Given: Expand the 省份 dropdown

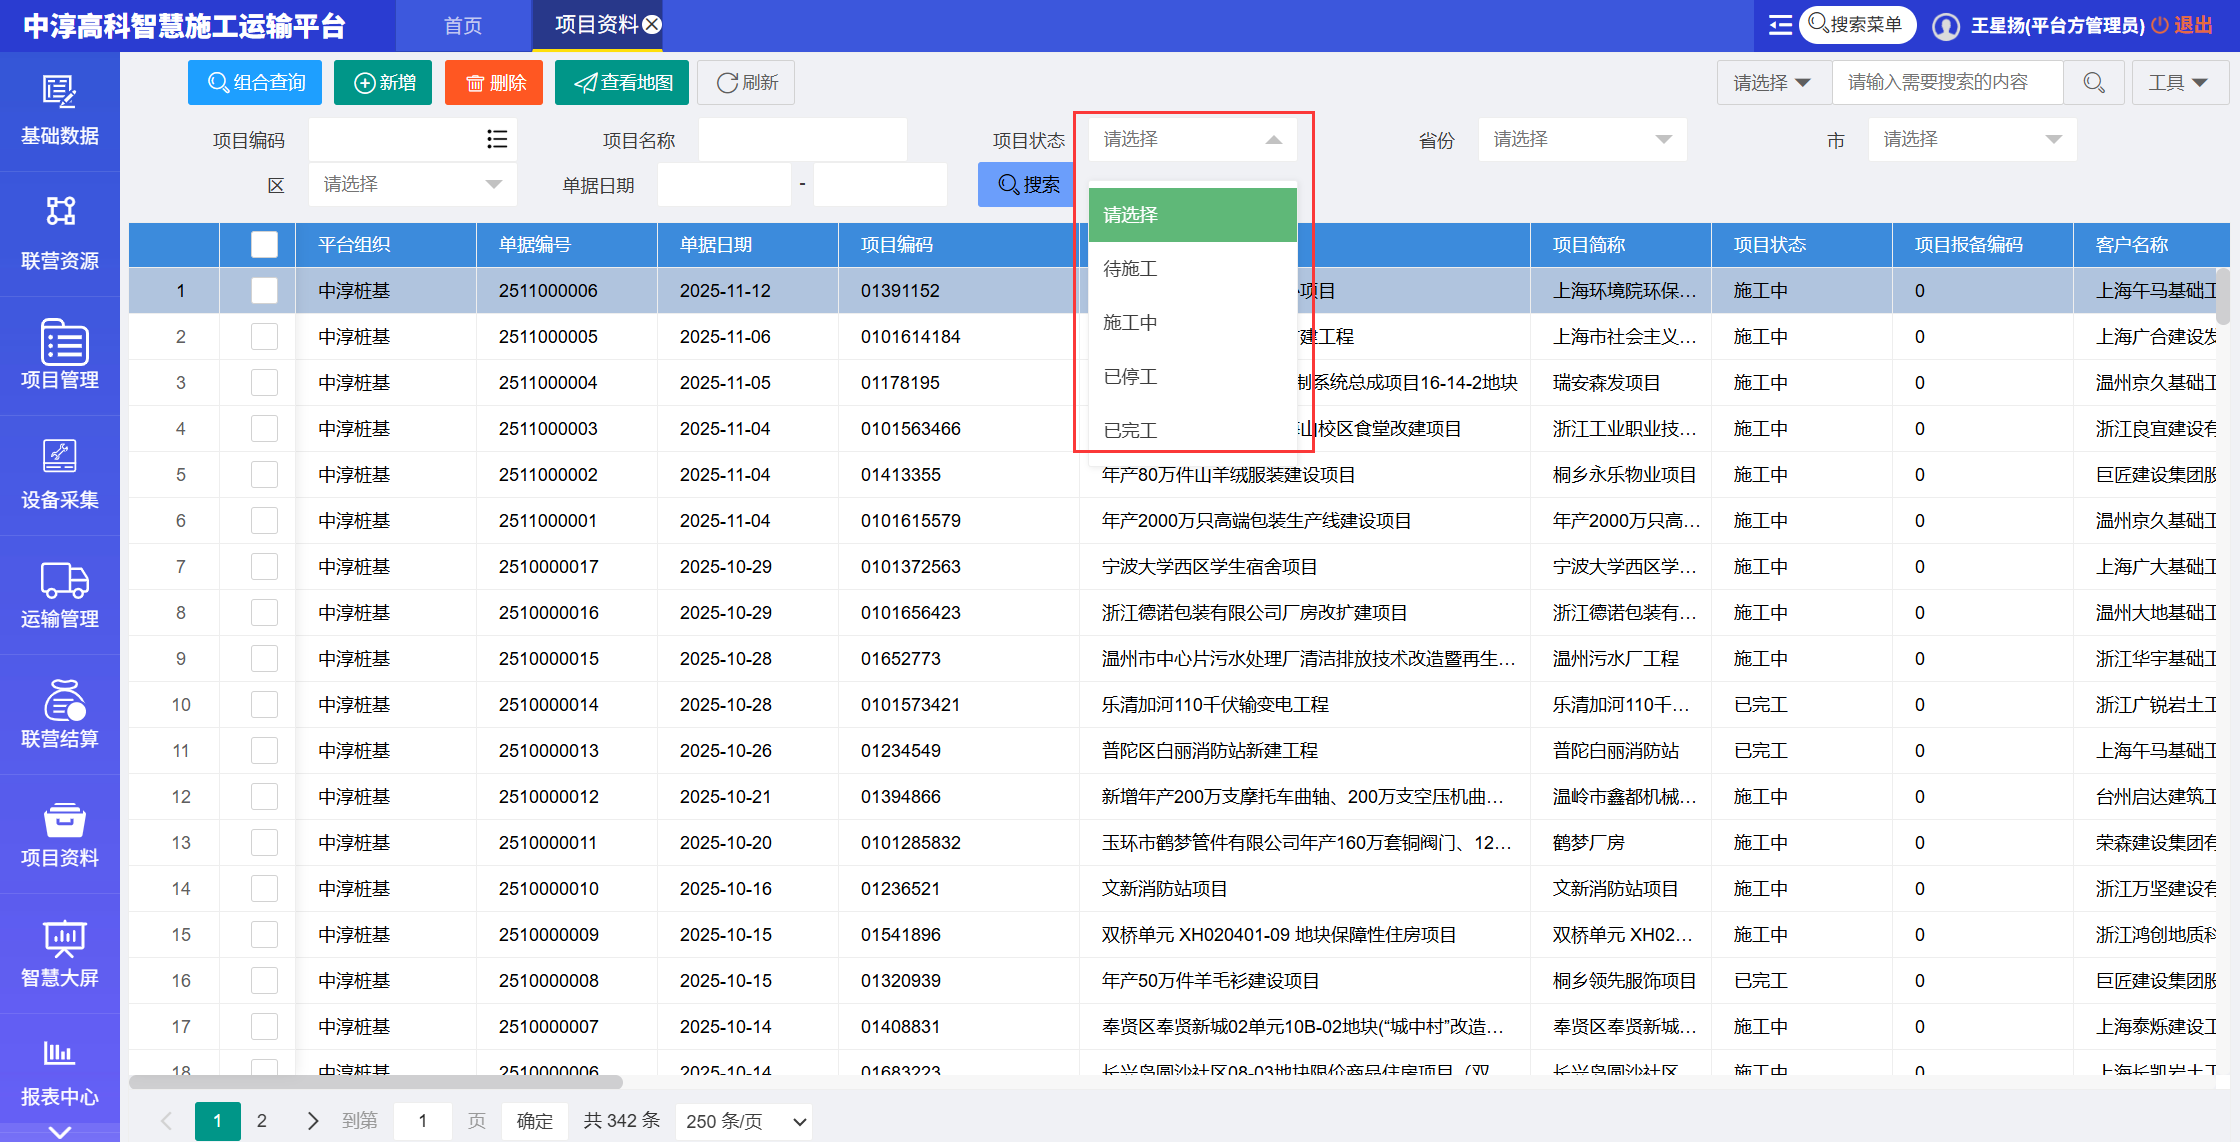Looking at the screenshot, I should (1582, 140).
